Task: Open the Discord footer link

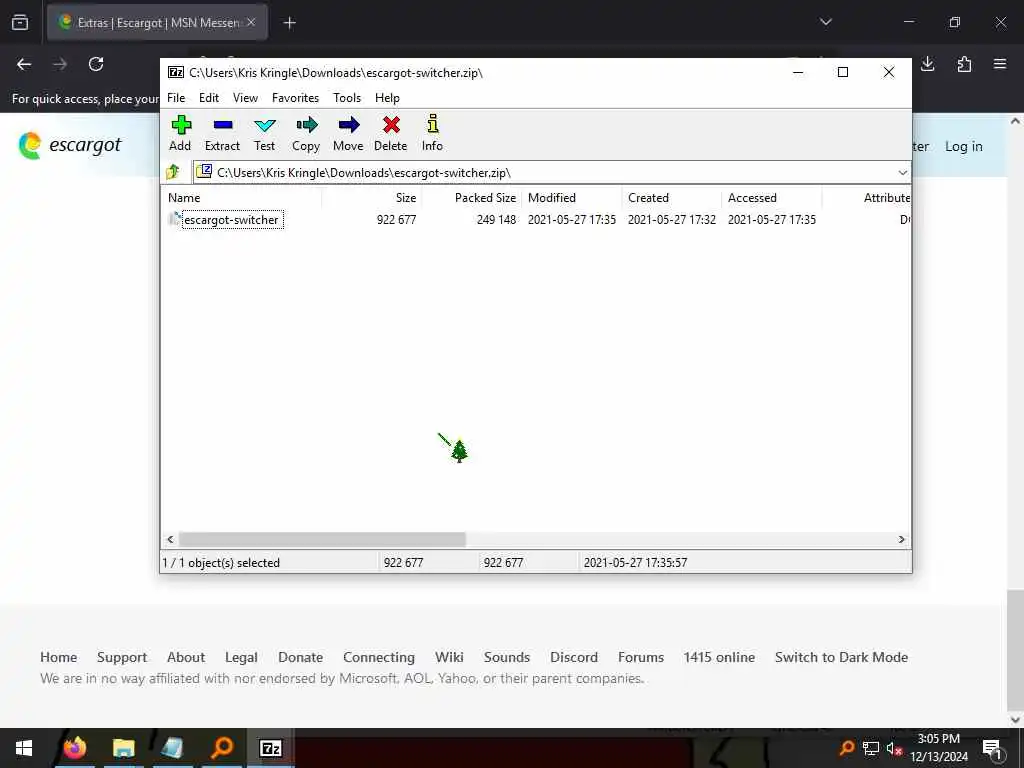Action: (574, 657)
